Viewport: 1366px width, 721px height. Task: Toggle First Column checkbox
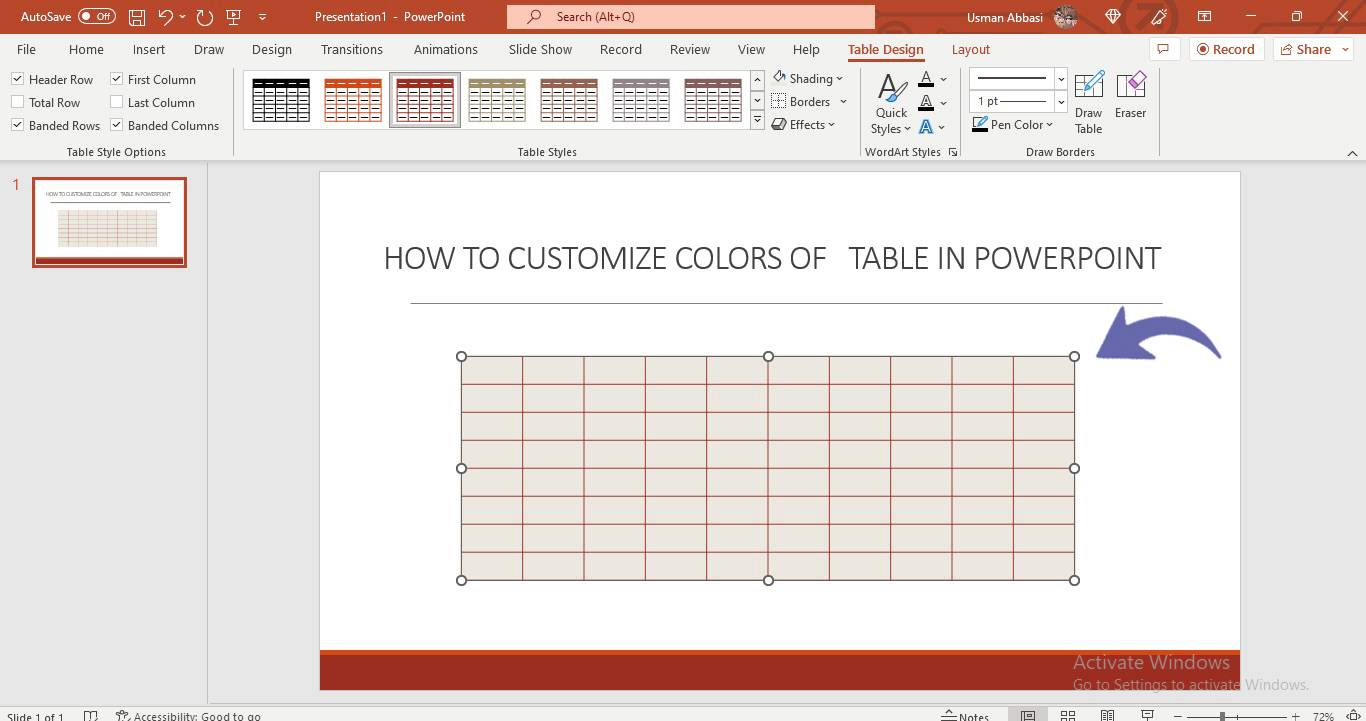coord(116,79)
